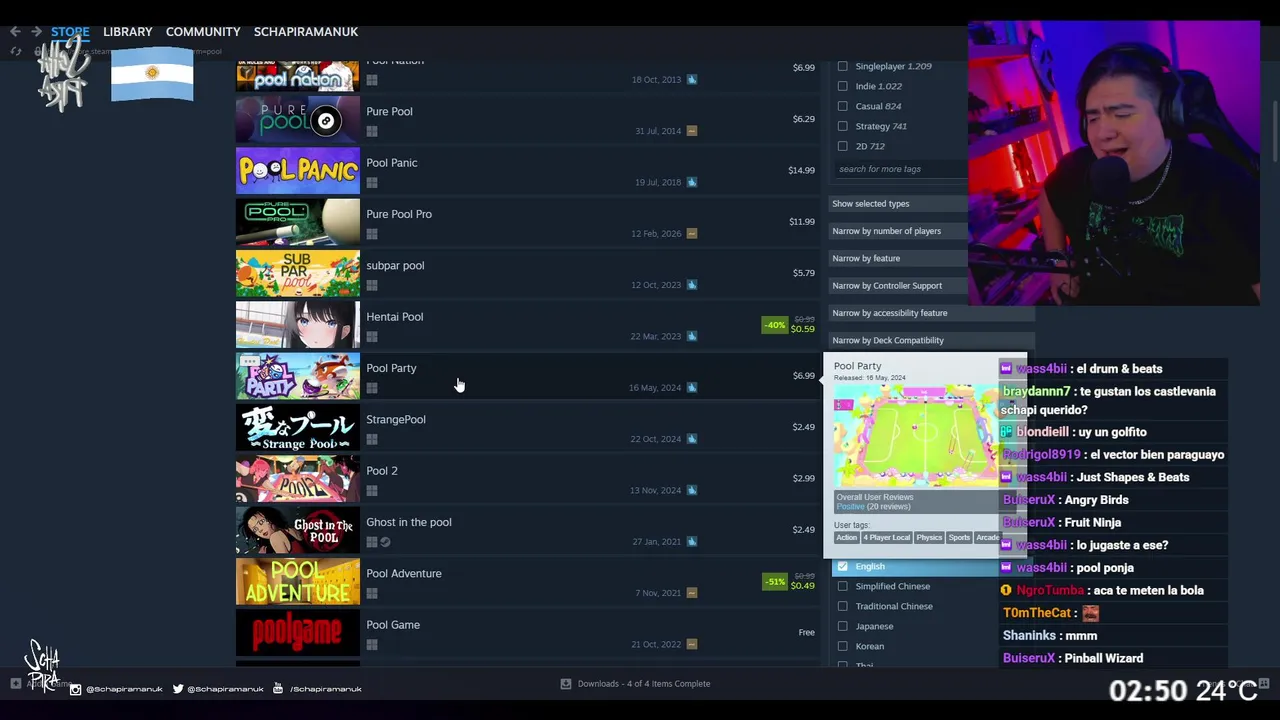Click the -51% discount badge for Pool Adventure
1280x720 pixels.
(x=775, y=581)
